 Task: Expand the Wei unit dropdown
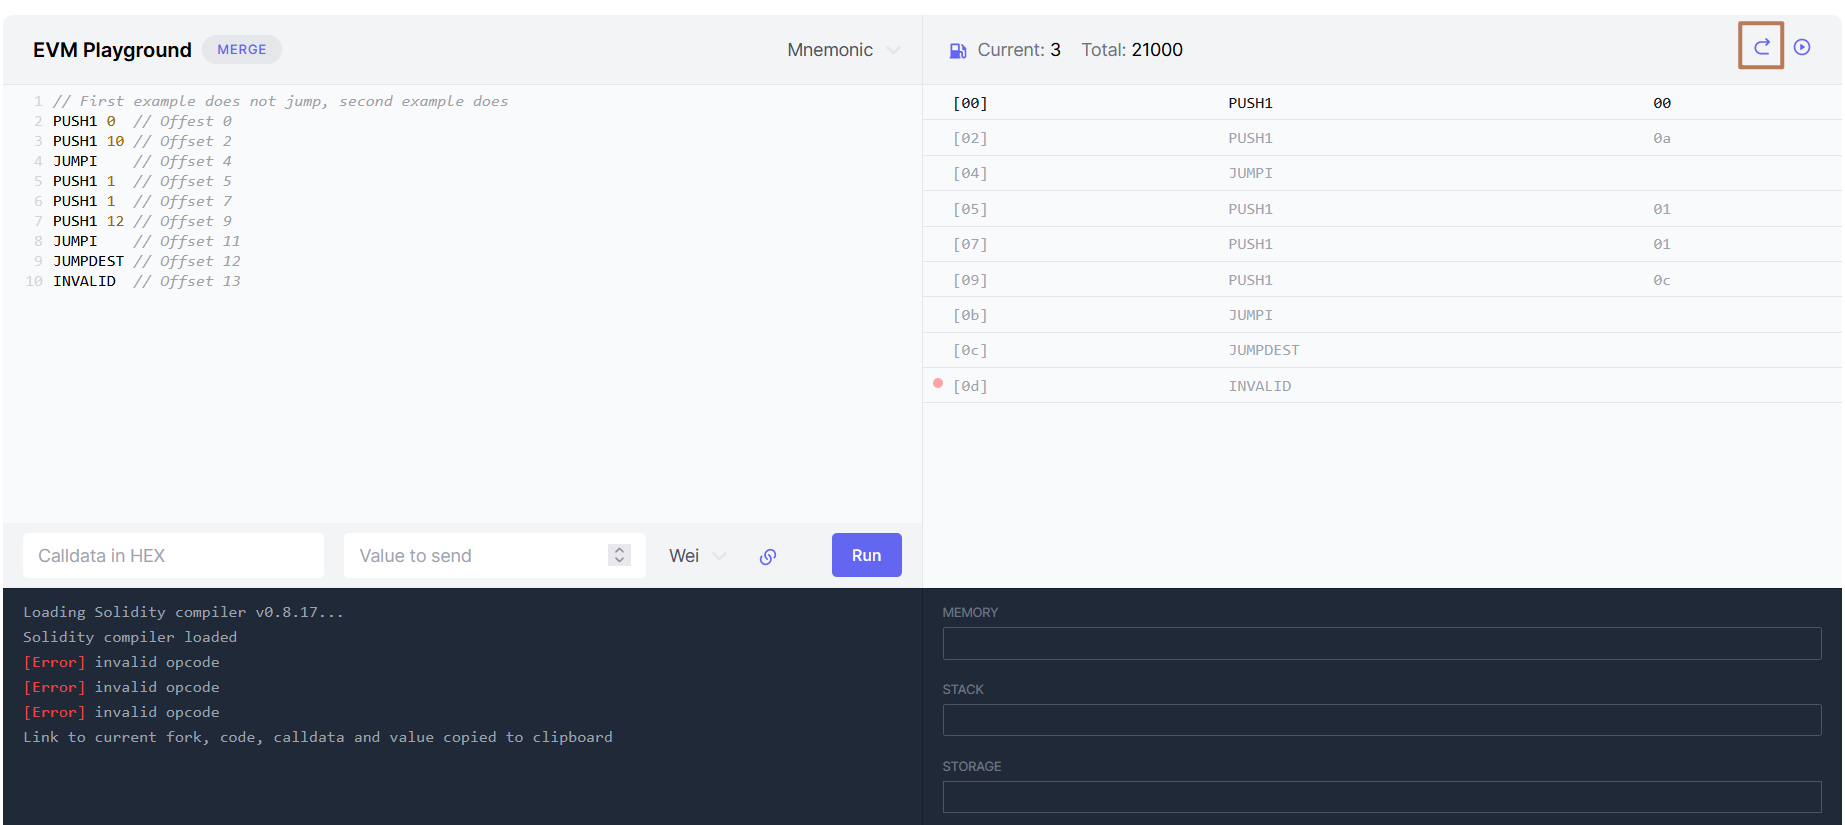click(x=697, y=556)
